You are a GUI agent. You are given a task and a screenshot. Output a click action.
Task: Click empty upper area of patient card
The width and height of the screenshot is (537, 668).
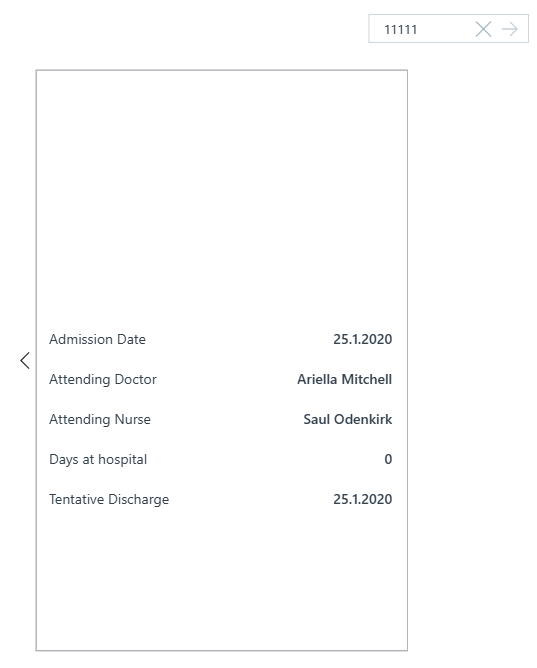point(221,196)
